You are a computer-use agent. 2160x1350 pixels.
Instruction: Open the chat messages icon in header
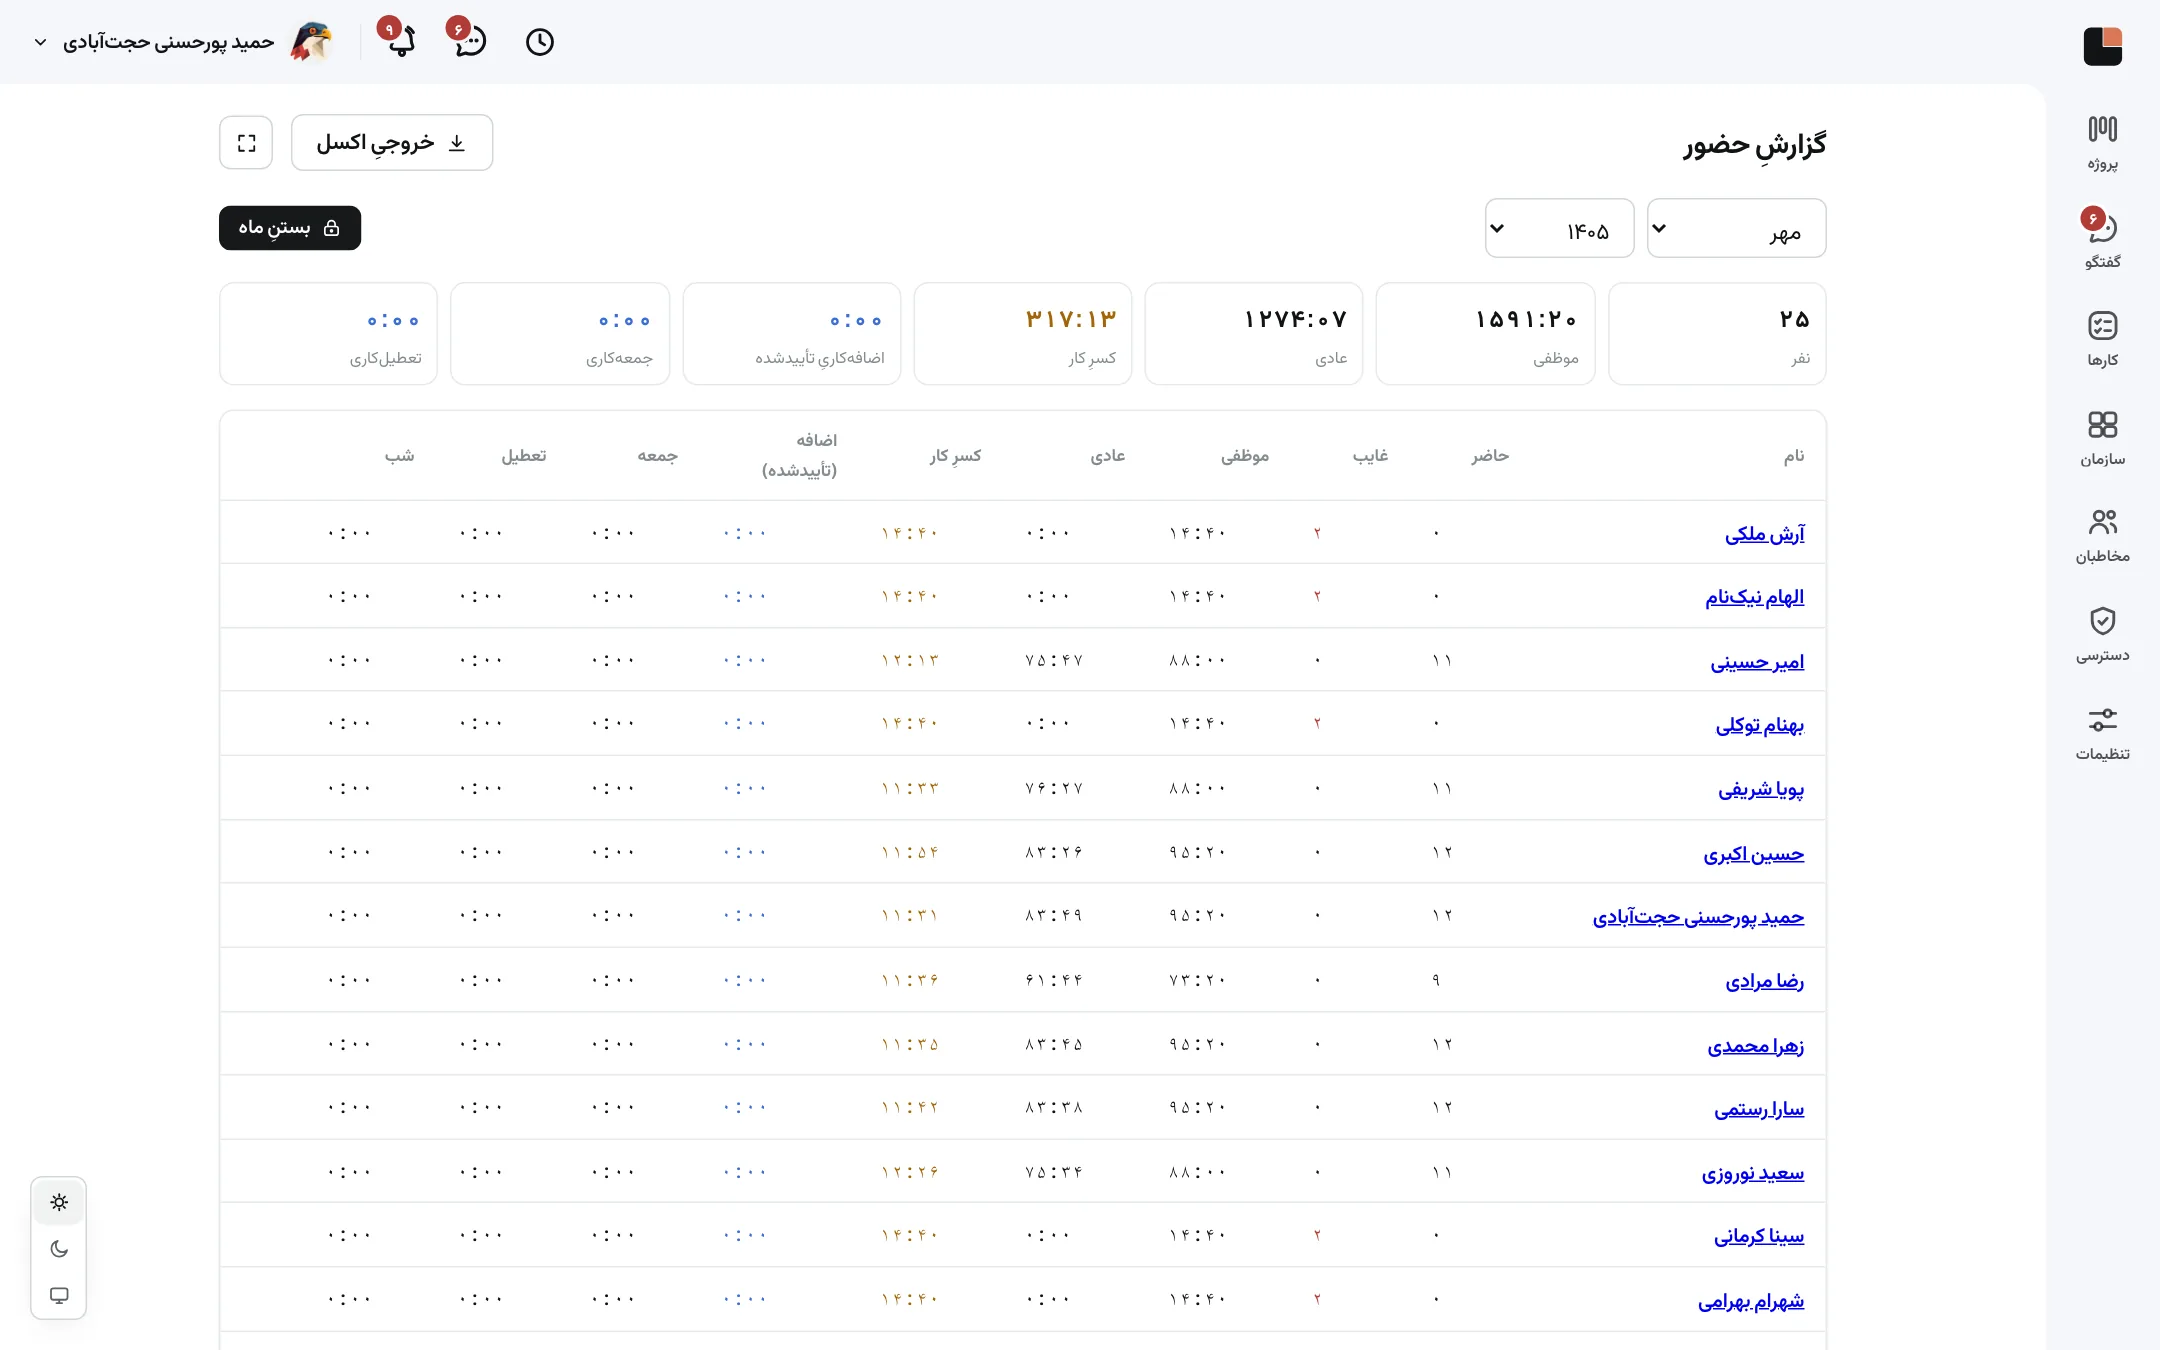tap(470, 41)
